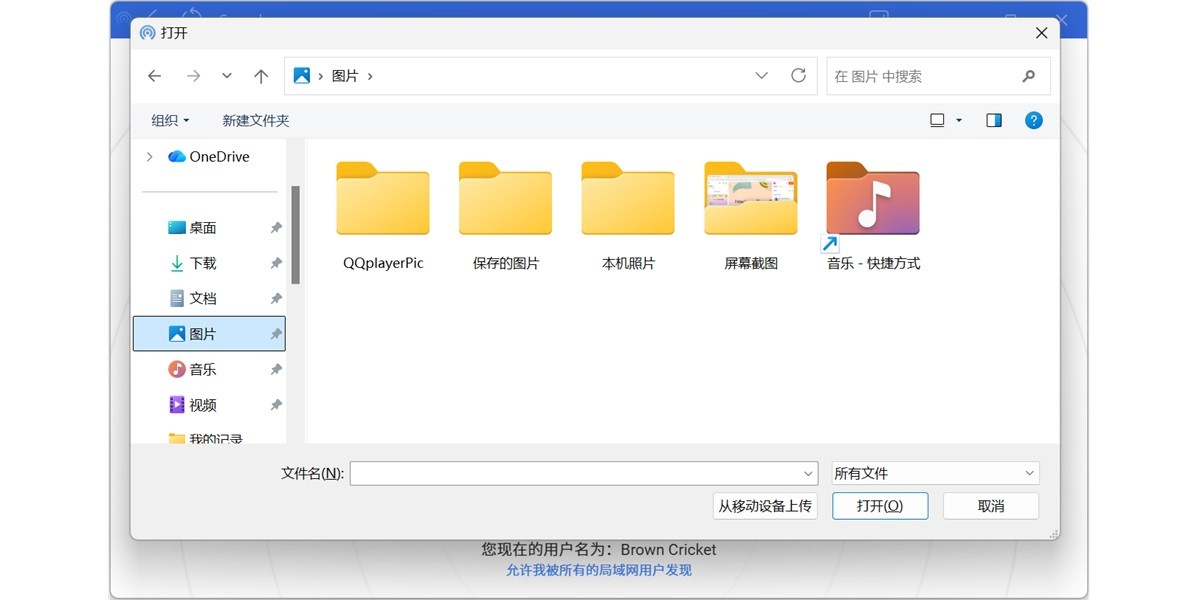This screenshot has width=1200, height=600.
Task: Open help via the question mark icon
Action: [x=1033, y=119]
